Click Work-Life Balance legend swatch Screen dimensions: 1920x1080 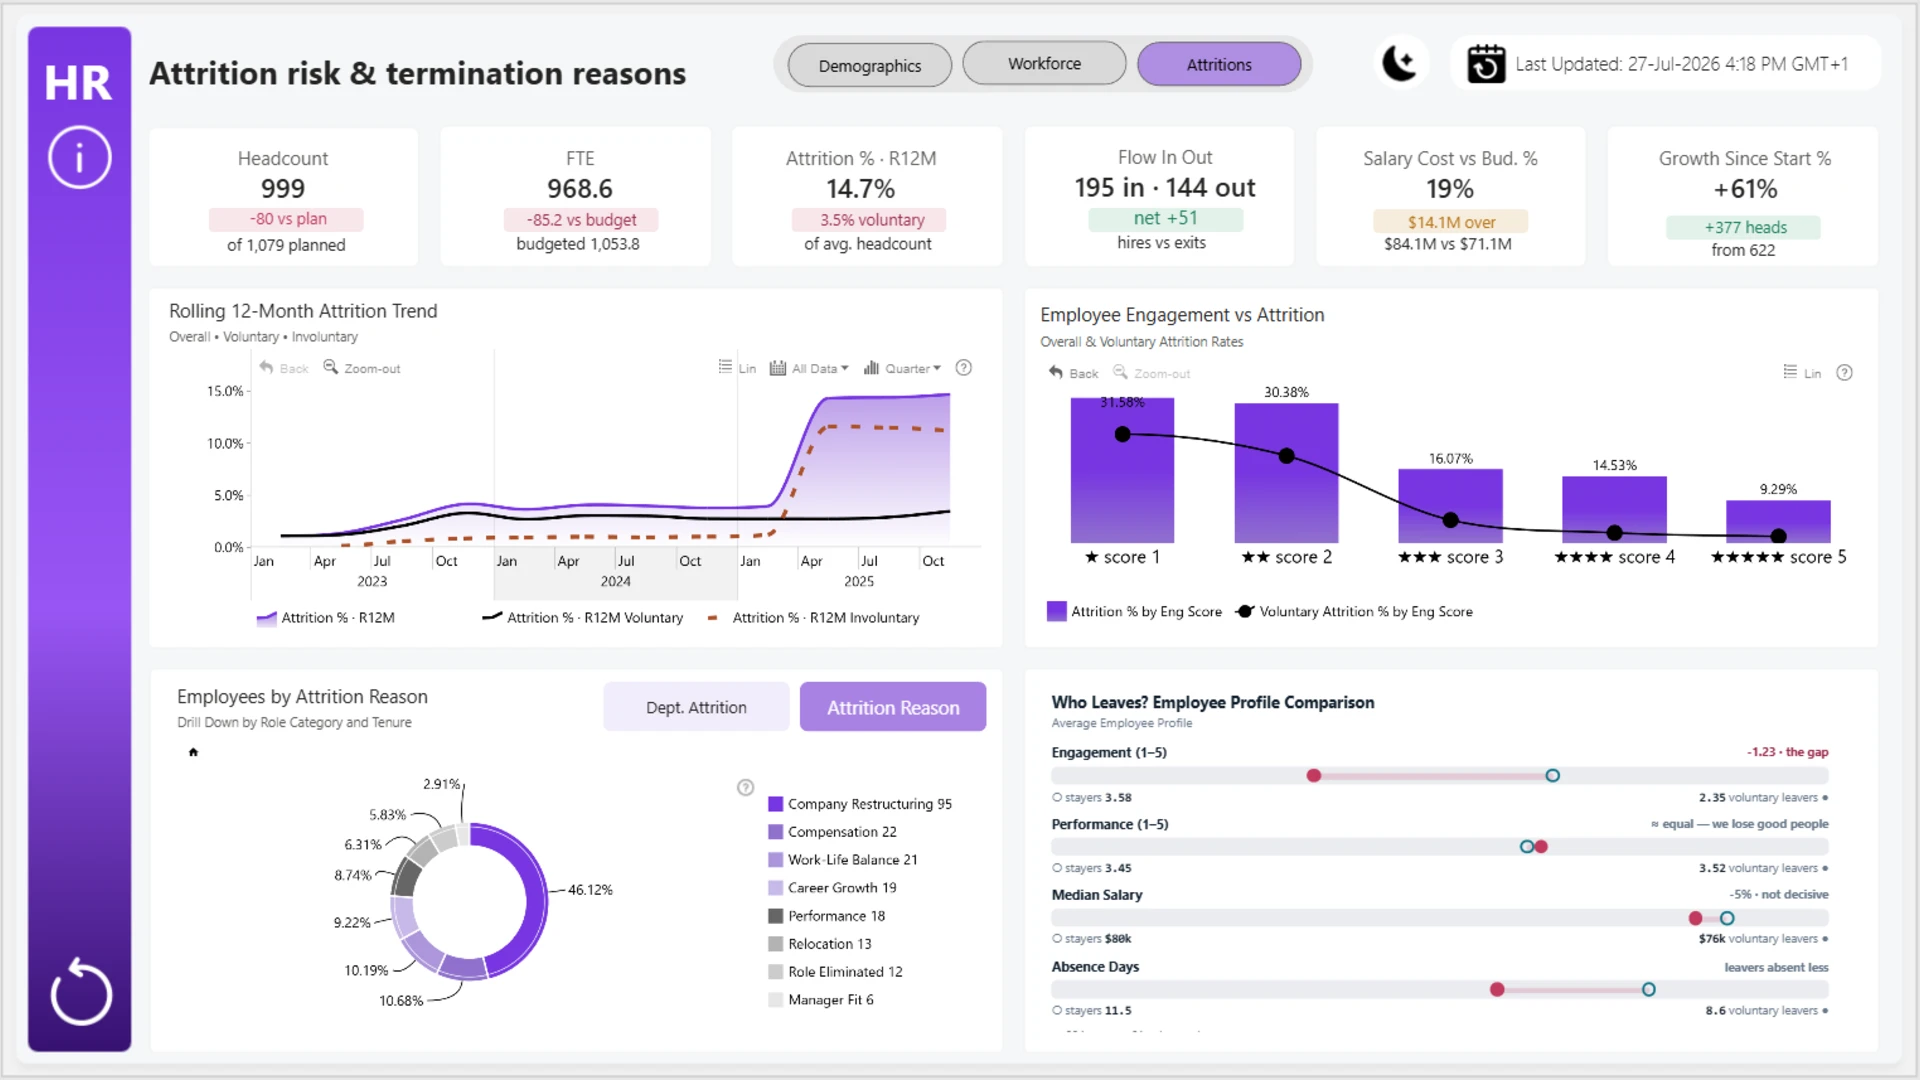click(x=775, y=860)
